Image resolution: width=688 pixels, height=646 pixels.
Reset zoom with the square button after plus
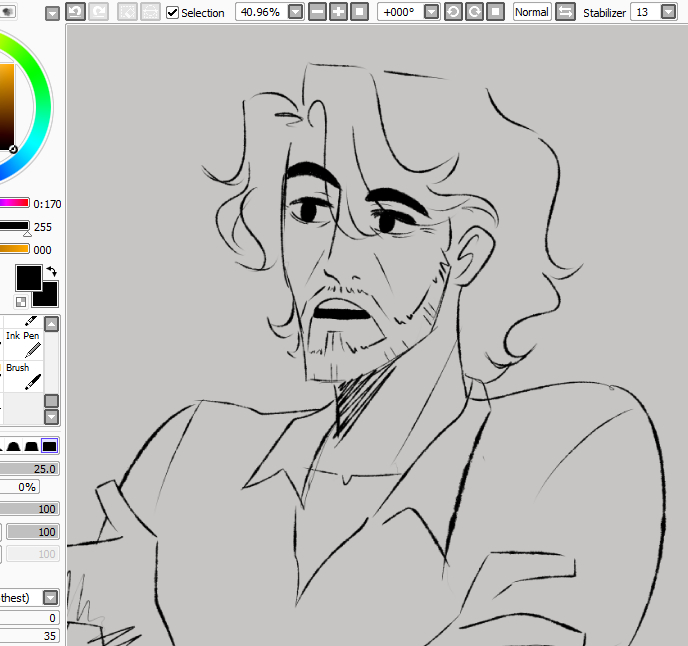359,12
